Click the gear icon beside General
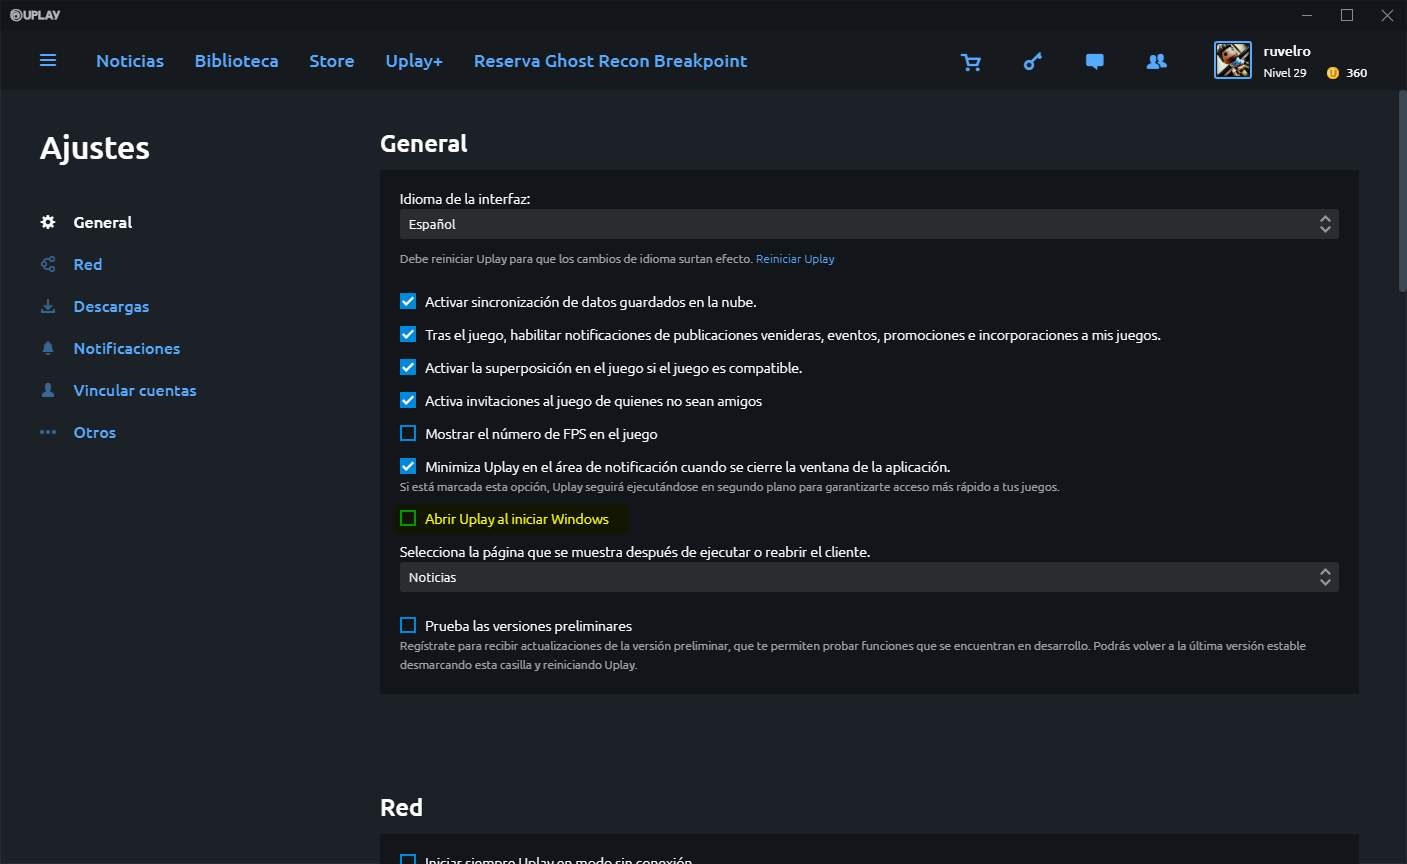Viewport: 1407px width, 864px height. pyautogui.click(x=48, y=222)
